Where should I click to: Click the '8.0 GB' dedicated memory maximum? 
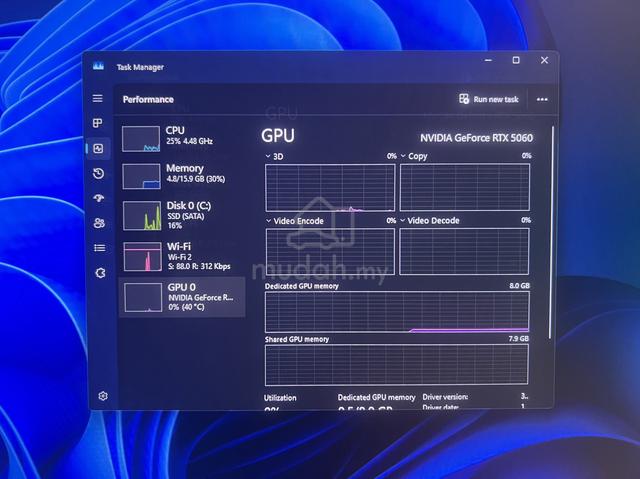tap(519, 286)
